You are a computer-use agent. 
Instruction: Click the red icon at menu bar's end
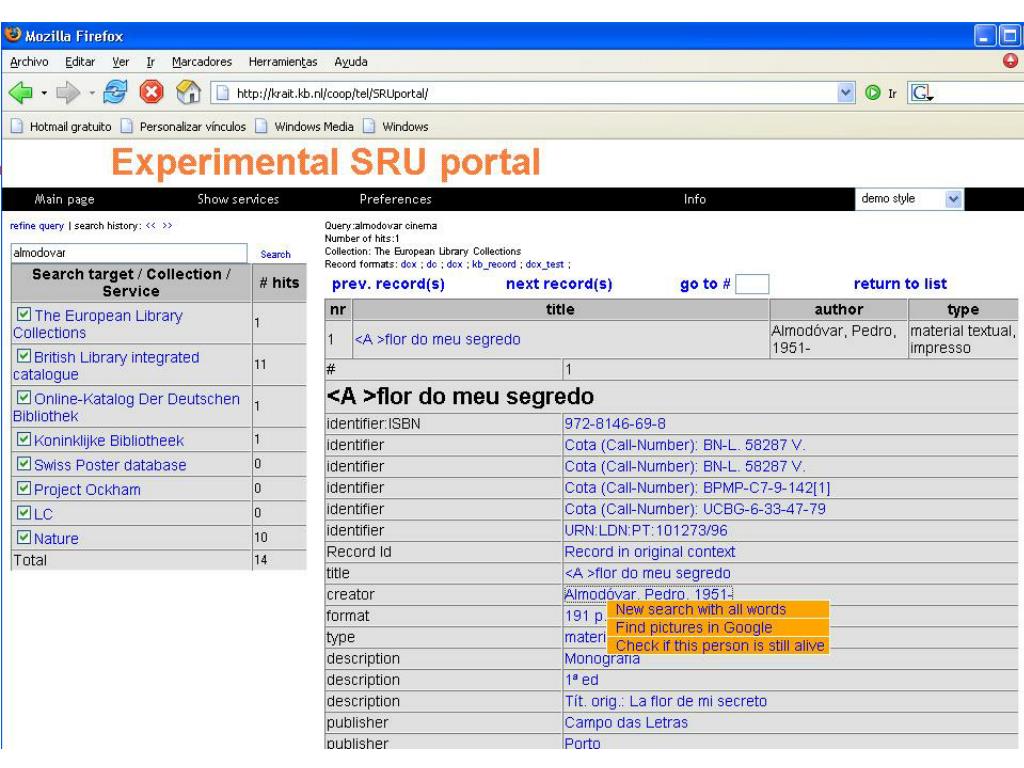pyautogui.click(x=1010, y=61)
